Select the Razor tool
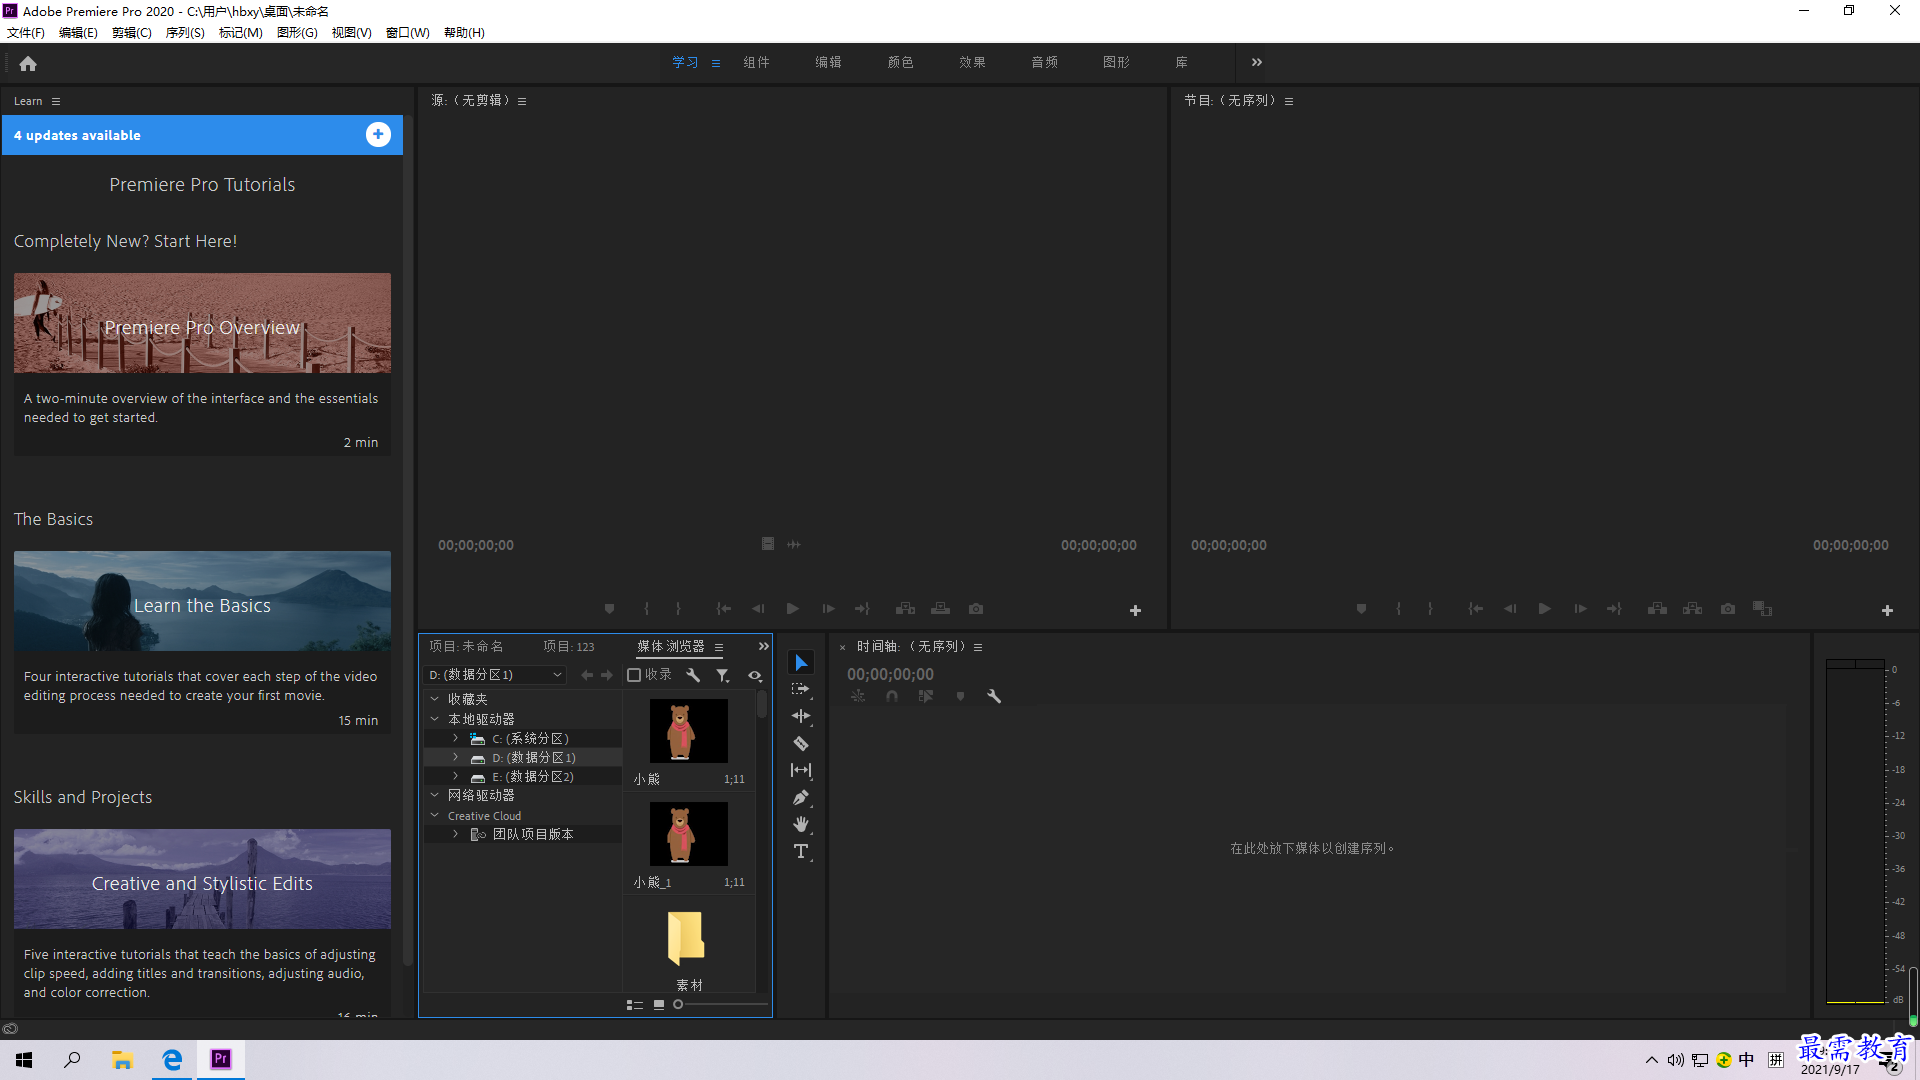 801,743
